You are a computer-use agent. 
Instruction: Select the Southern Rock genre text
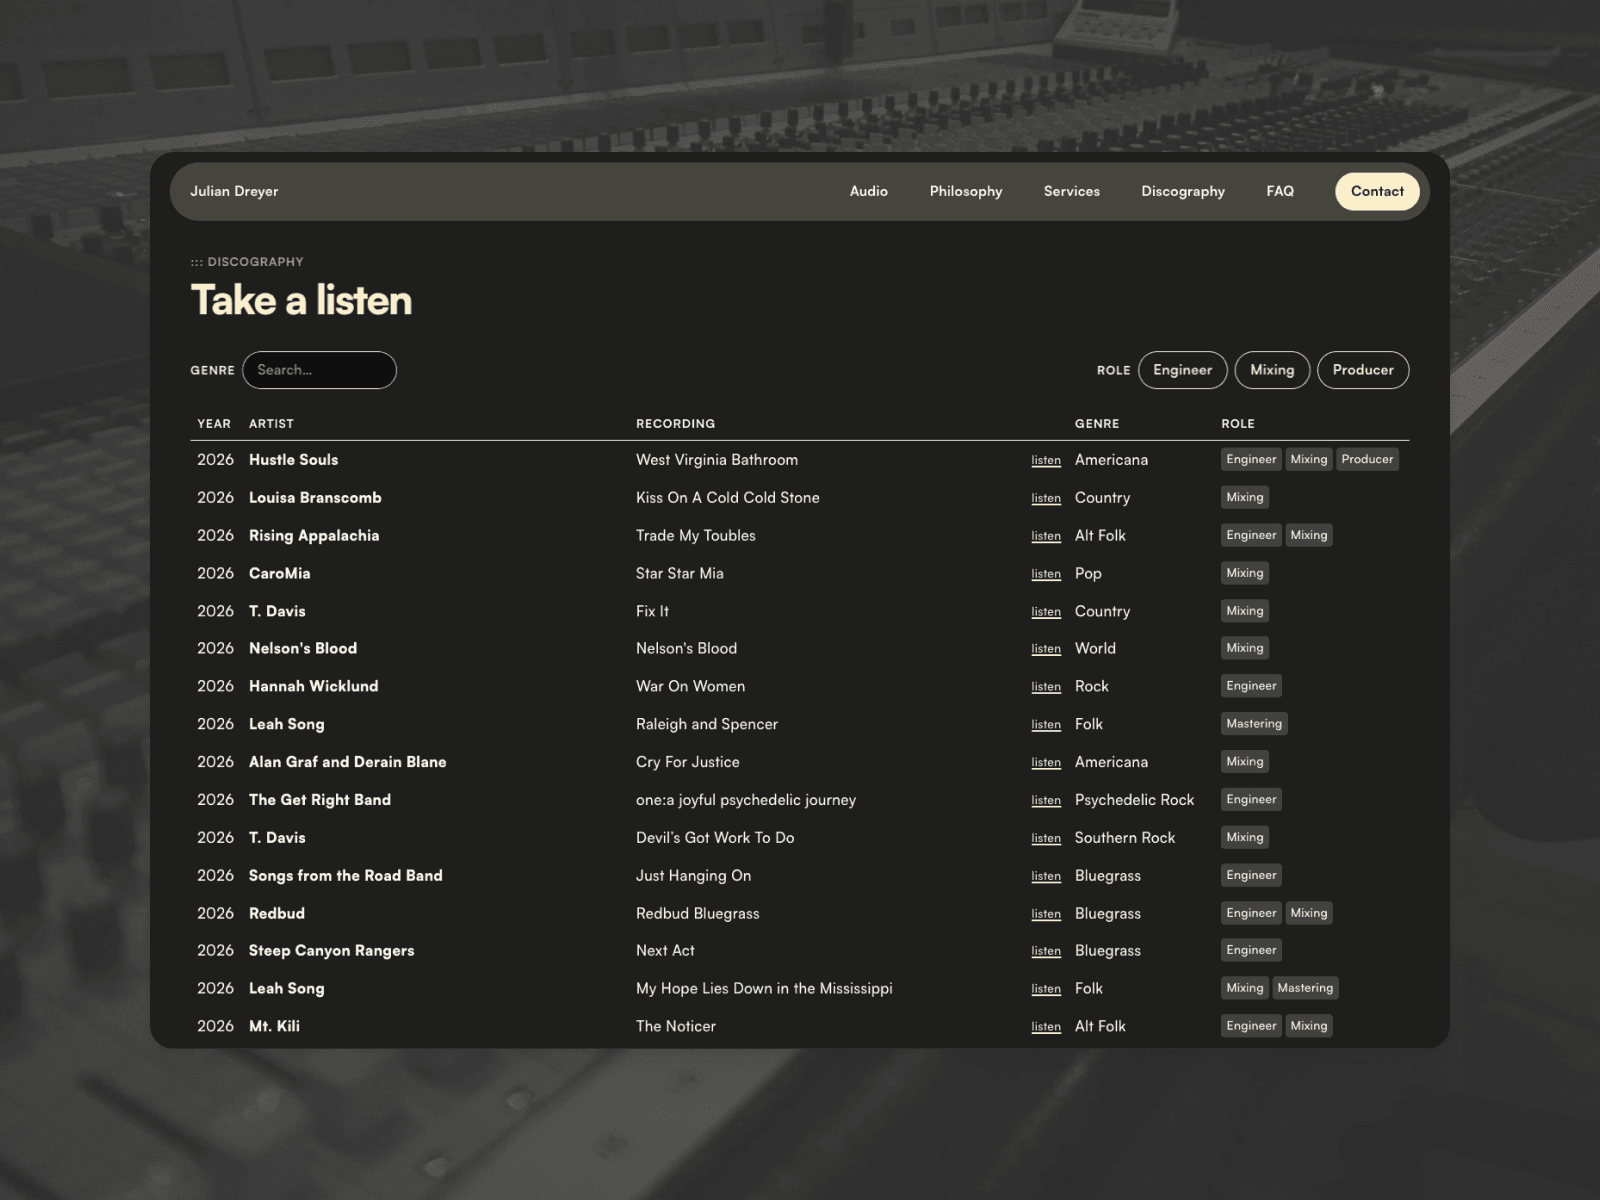click(x=1125, y=838)
